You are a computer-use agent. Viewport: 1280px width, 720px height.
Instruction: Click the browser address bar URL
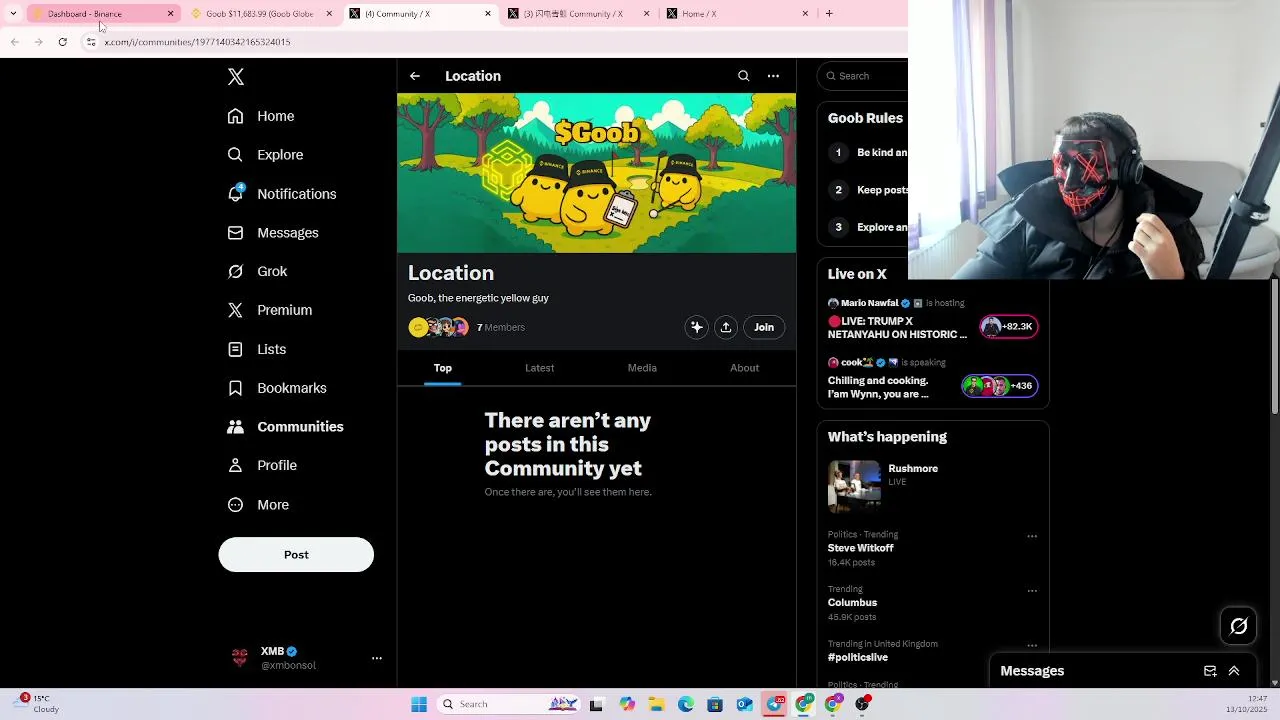point(197,42)
